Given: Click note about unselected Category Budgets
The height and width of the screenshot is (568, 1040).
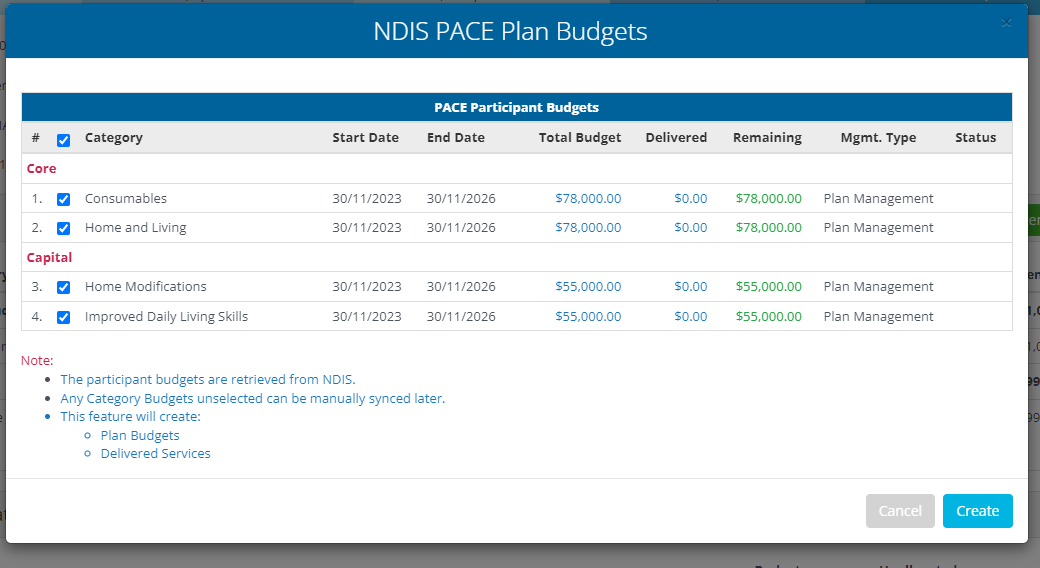Looking at the screenshot, I should coord(253,398).
